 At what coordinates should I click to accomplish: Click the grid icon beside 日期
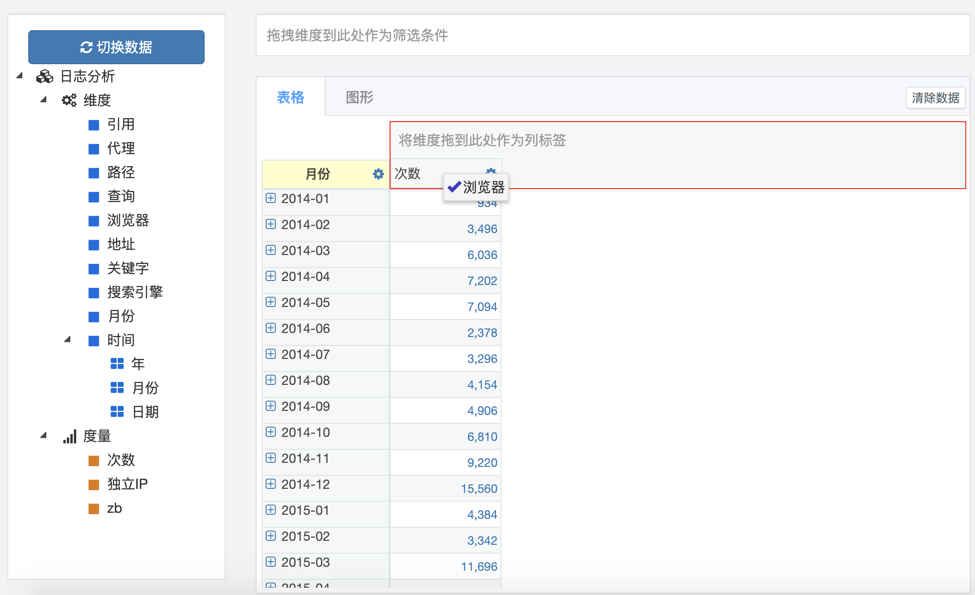[x=117, y=412]
